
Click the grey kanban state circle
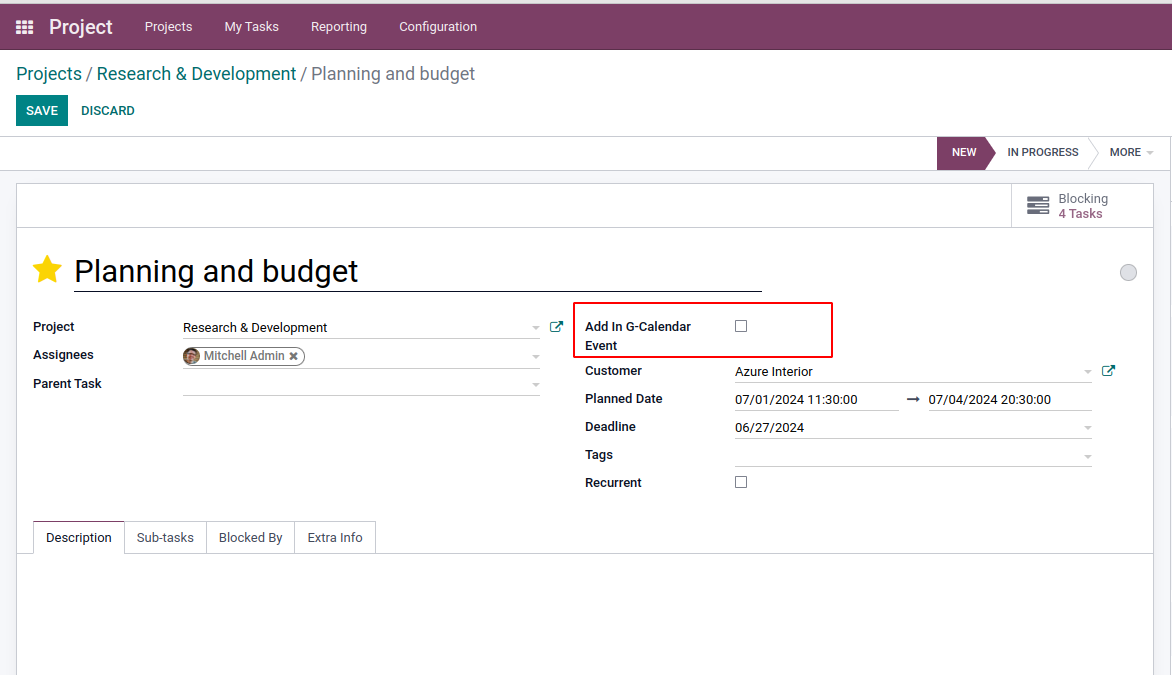point(1128,272)
